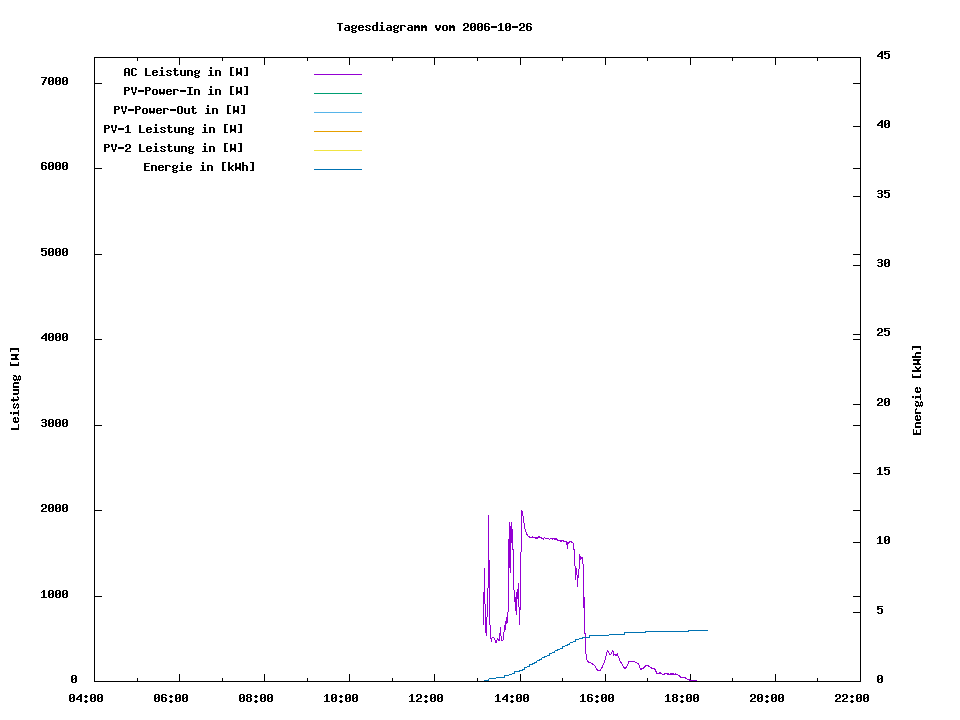Click the 2000 tick label on power axis
The height and width of the screenshot is (720, 960).
click(x=52, y=510)
